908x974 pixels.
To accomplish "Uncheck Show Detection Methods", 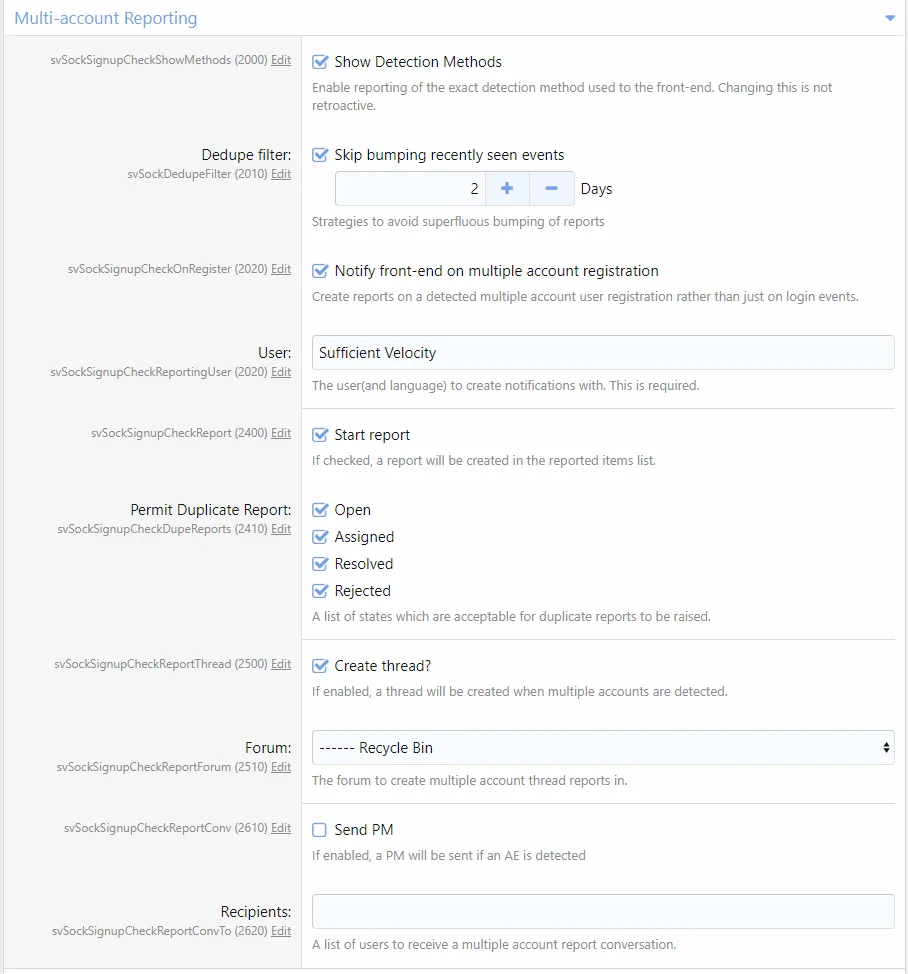I will coord(321,62).
